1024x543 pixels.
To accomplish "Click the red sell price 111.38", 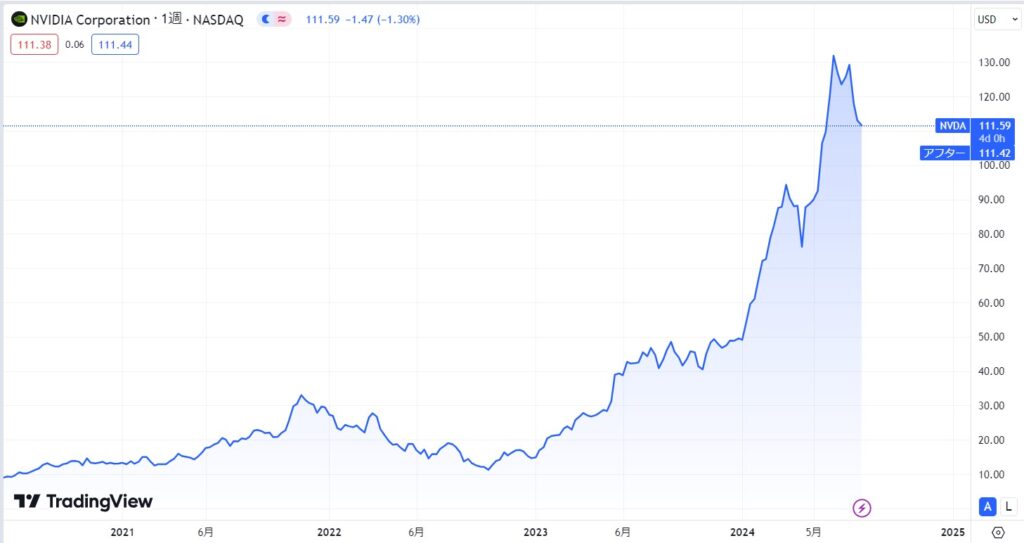I will [x=35, y=44].
